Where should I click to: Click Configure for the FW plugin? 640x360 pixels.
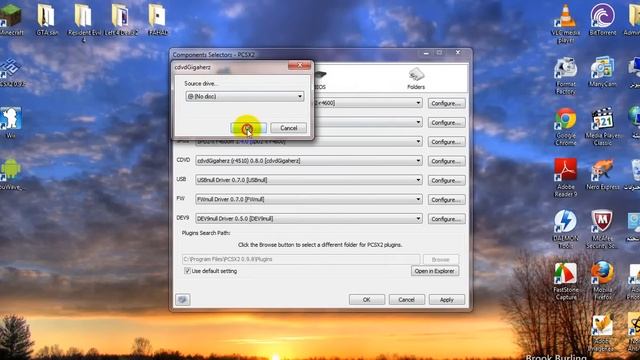tap(446, 200)
